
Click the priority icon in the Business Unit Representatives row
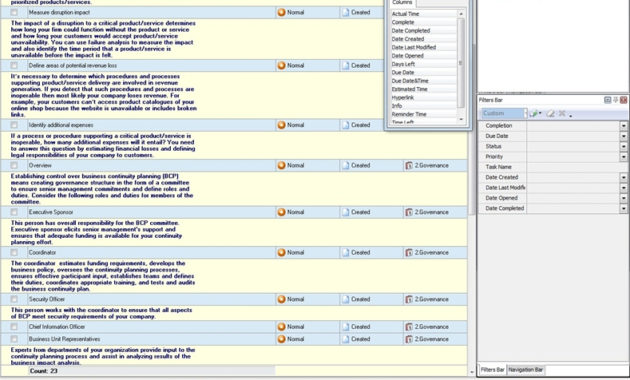(282, 339)
